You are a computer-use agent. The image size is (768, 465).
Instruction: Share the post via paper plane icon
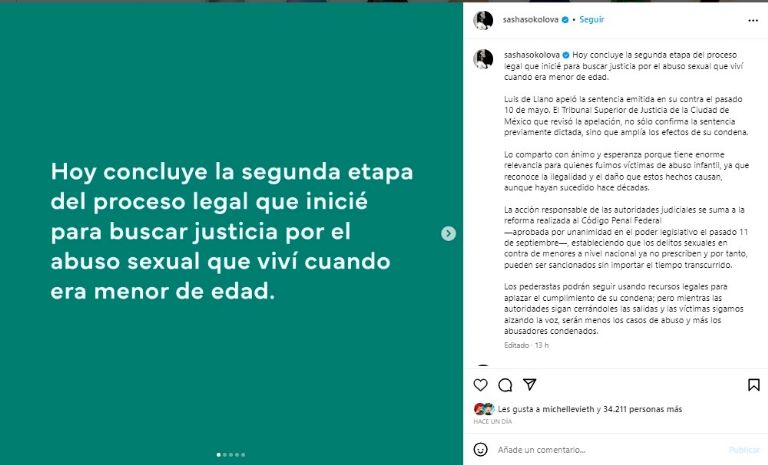(x=529, y=385)
